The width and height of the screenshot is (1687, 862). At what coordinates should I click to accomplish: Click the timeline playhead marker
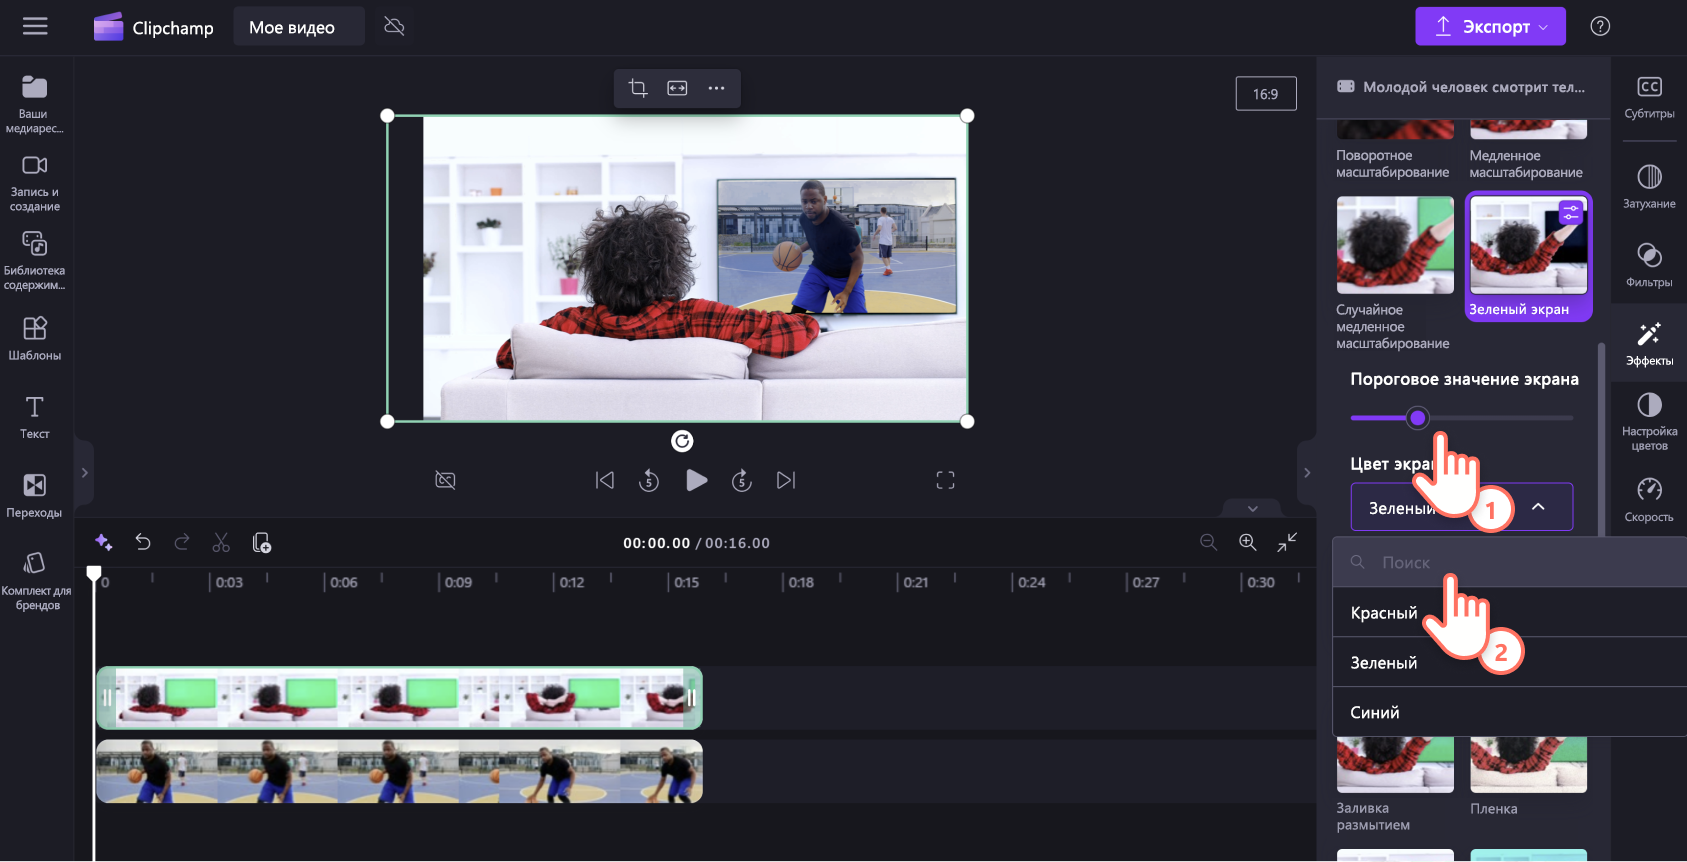94,573
